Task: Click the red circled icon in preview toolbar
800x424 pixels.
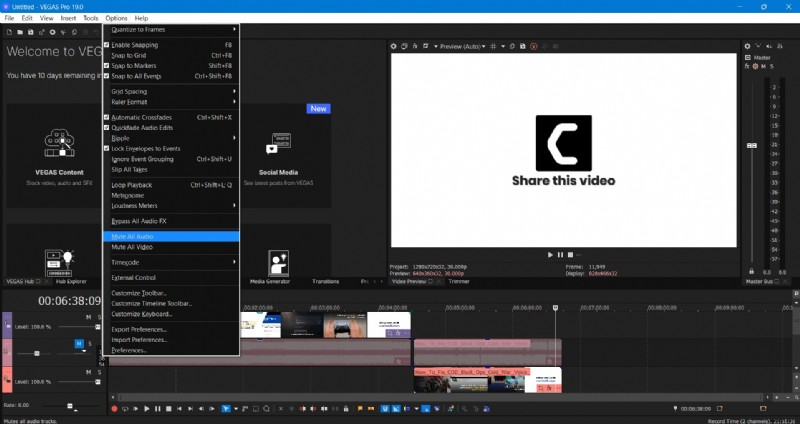Action: pos(534,46)
